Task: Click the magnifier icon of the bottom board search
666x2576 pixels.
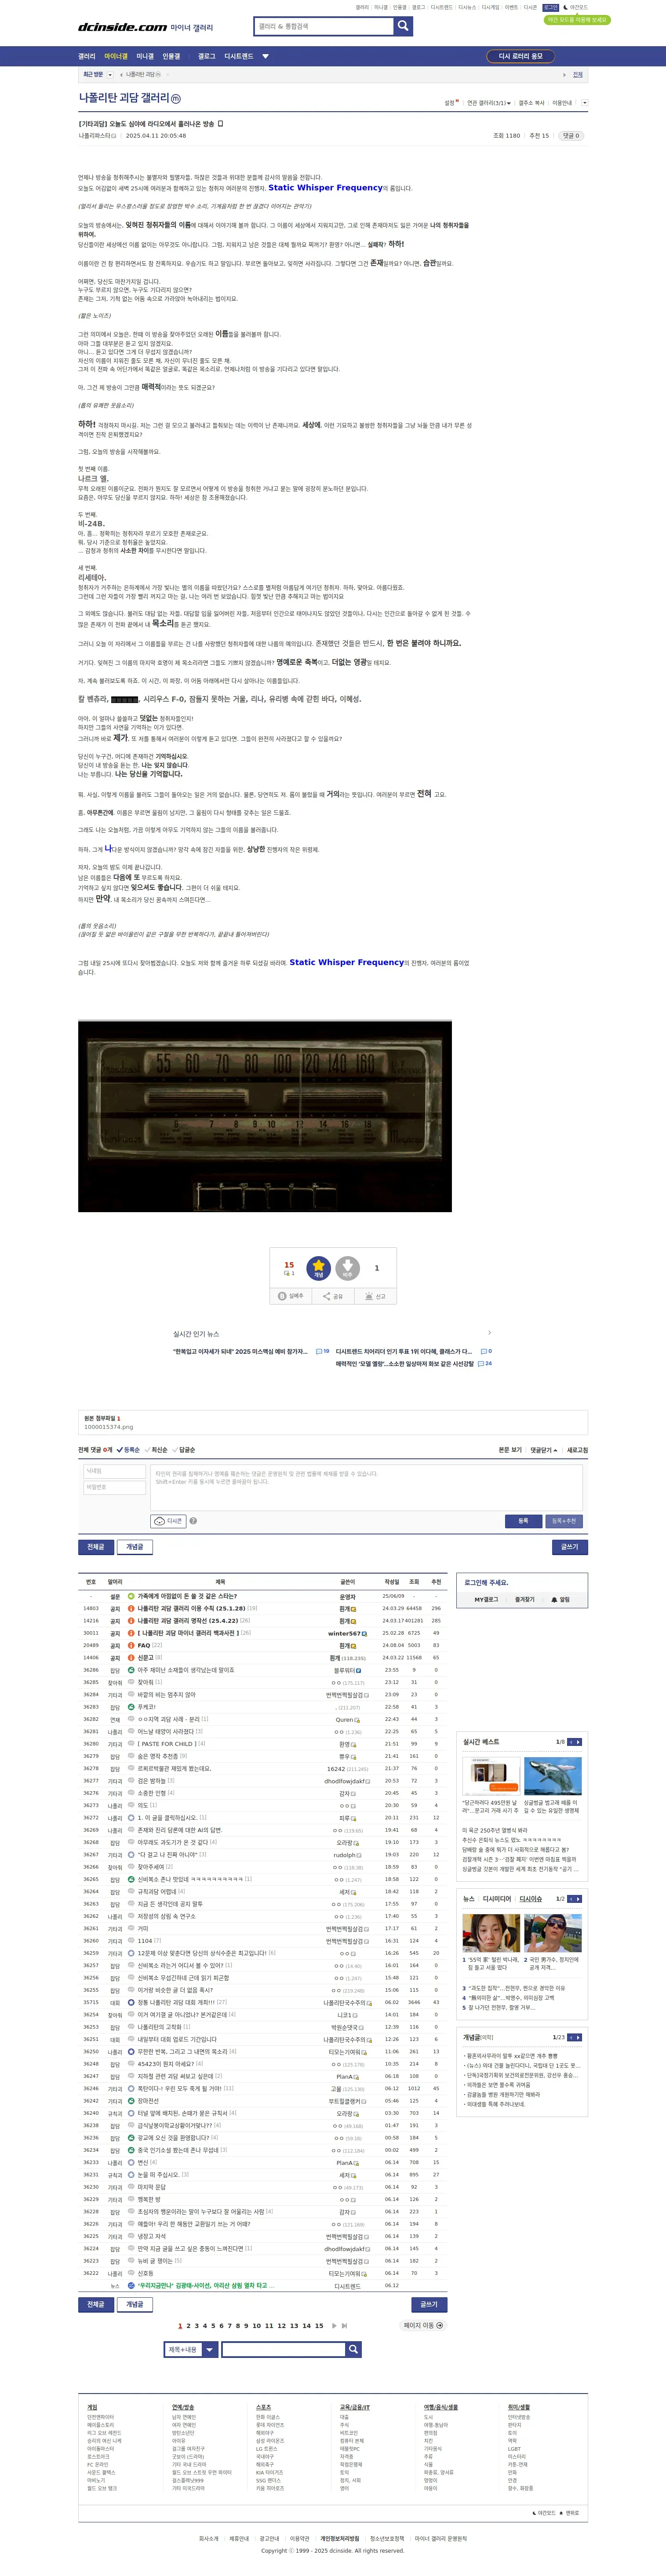Action: point(353,2349)
